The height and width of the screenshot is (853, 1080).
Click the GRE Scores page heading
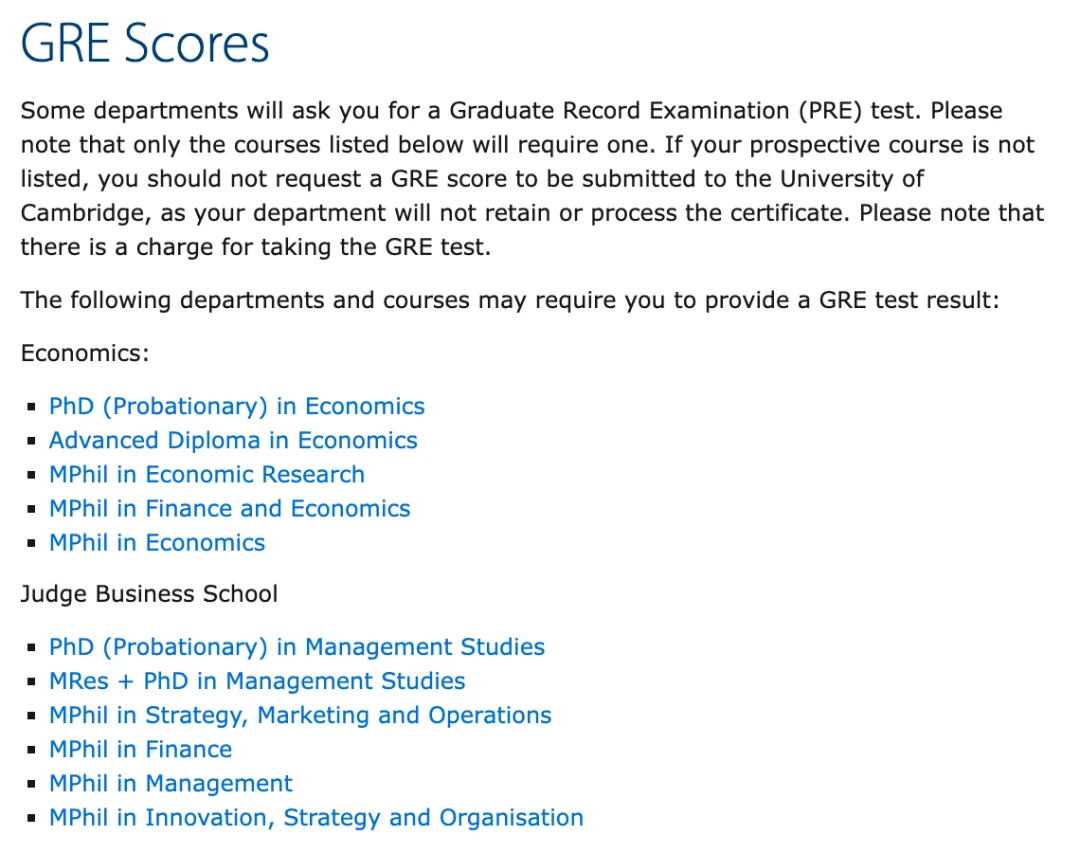click(x=145, y=44)
